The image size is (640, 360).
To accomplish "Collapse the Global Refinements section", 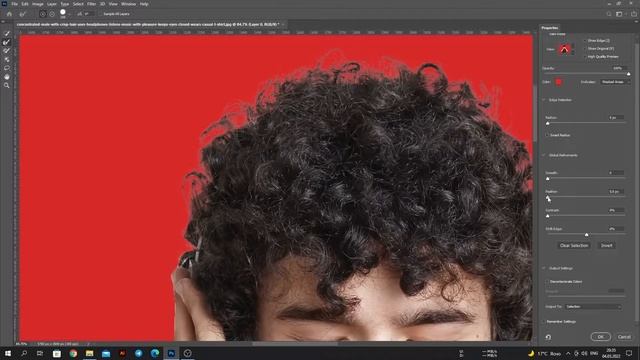I will tap(544, 156).
